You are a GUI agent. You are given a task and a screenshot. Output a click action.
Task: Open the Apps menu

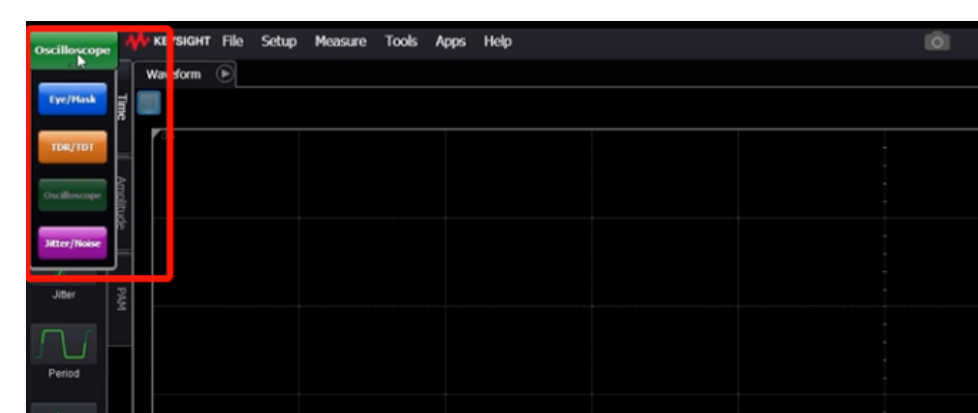pyautogui.click(x=450, y=42)
